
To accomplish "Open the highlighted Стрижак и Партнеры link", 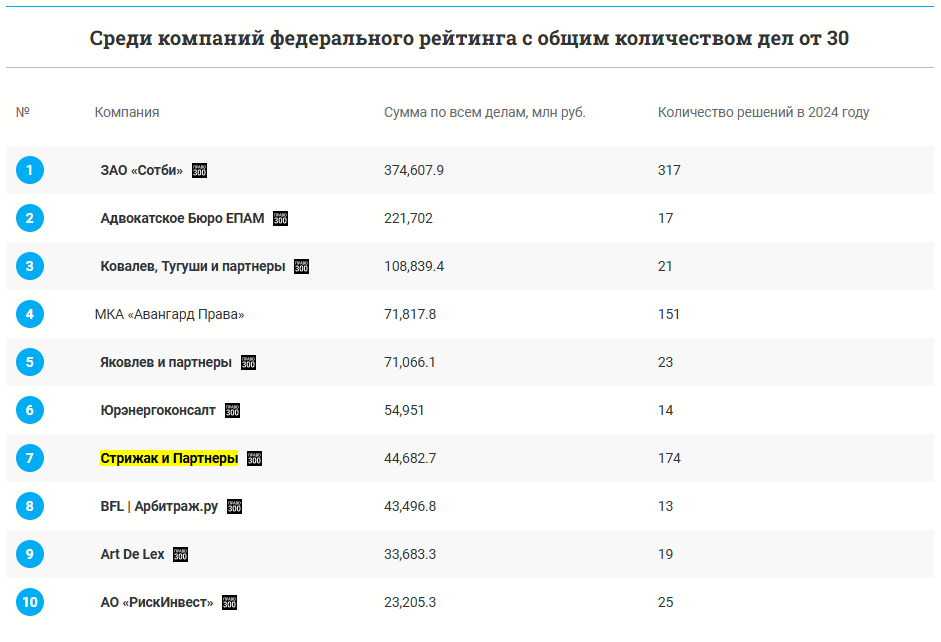I will tap(169, 458).
